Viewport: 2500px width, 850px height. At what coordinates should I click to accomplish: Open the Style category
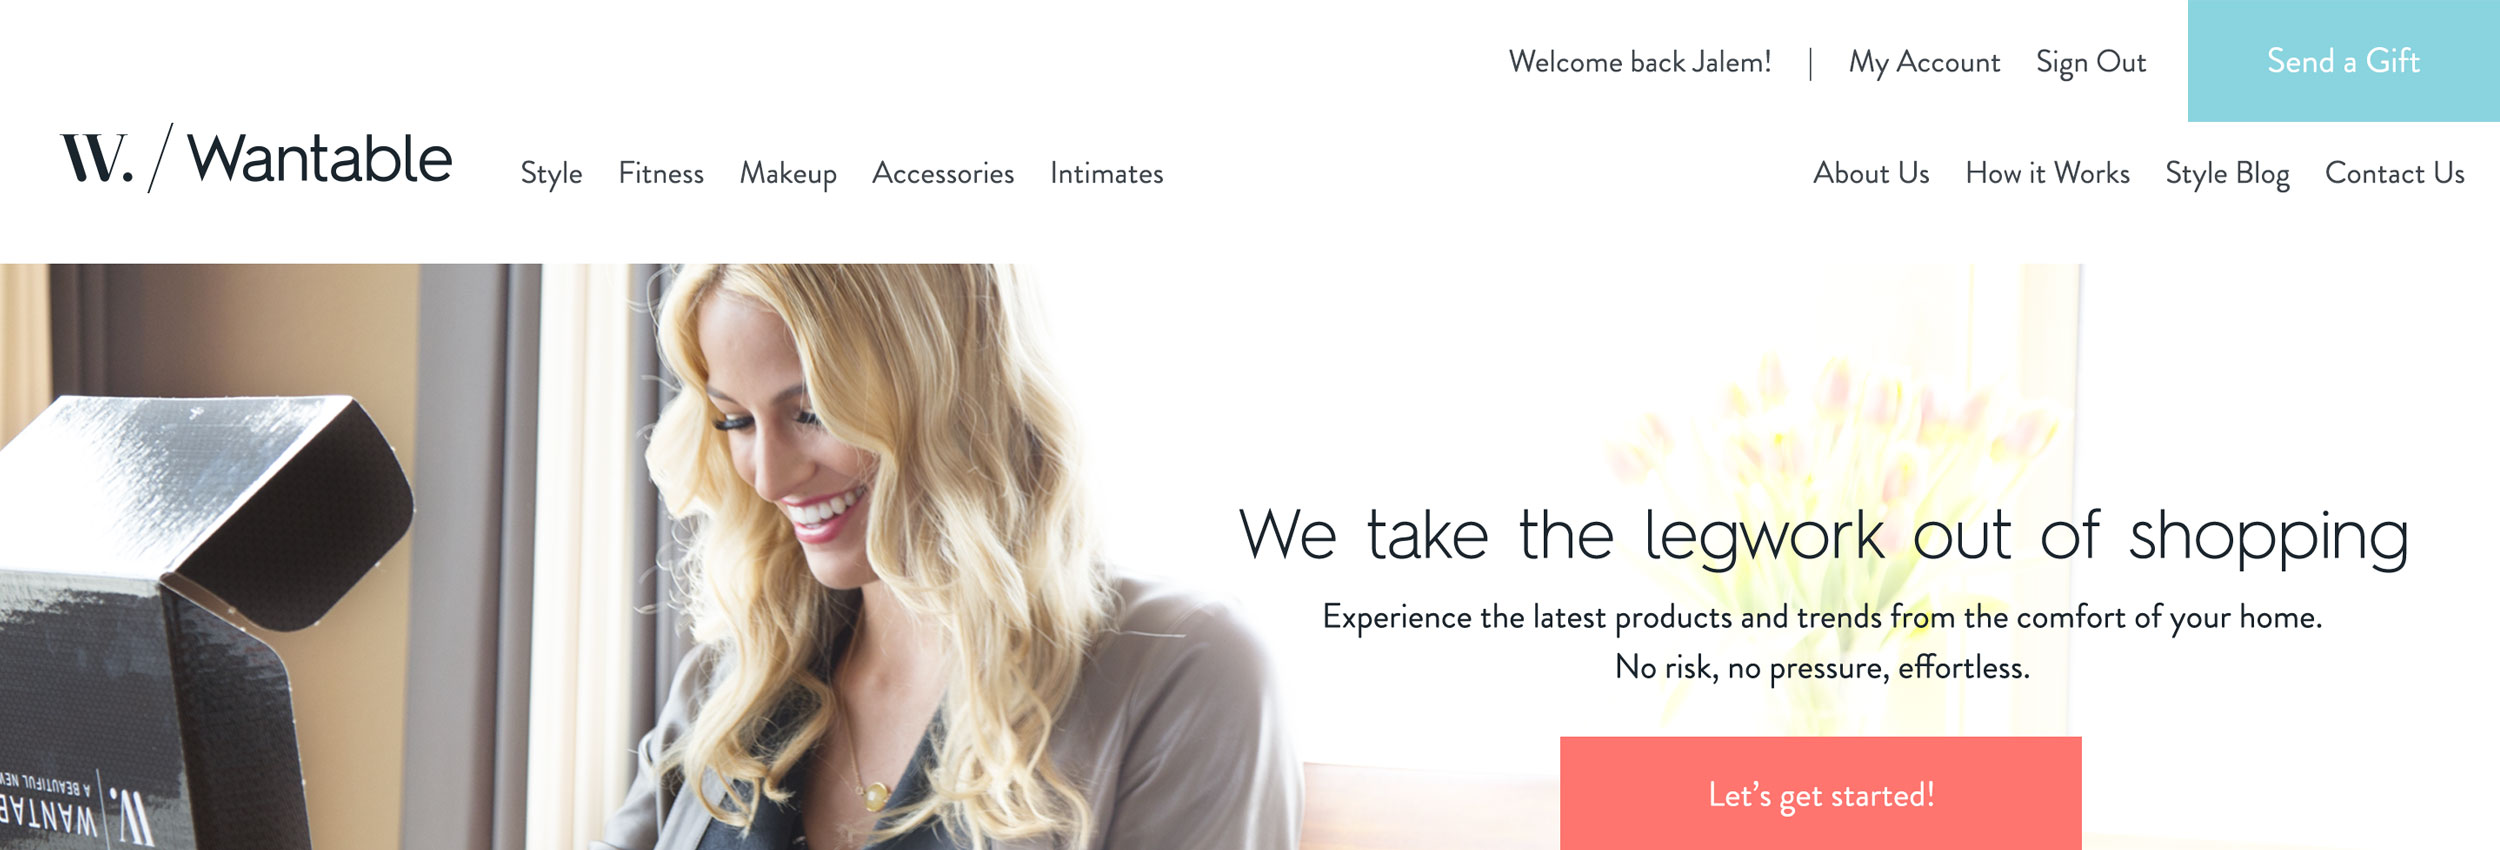551,174
